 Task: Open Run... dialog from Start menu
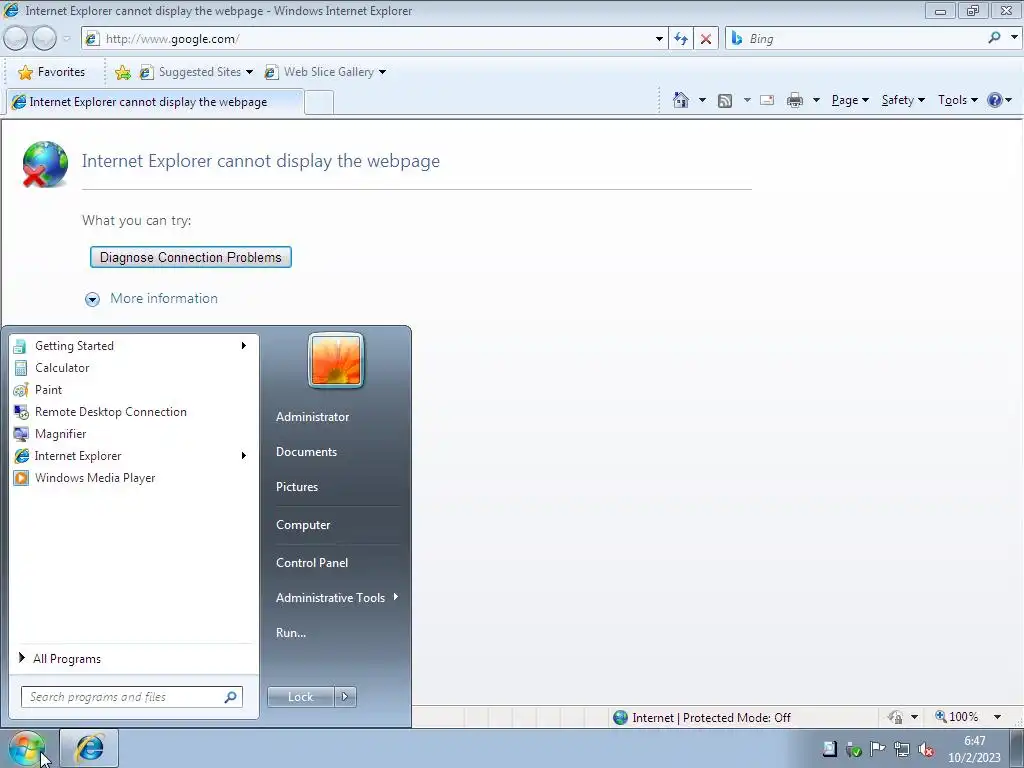coord(291,633)
